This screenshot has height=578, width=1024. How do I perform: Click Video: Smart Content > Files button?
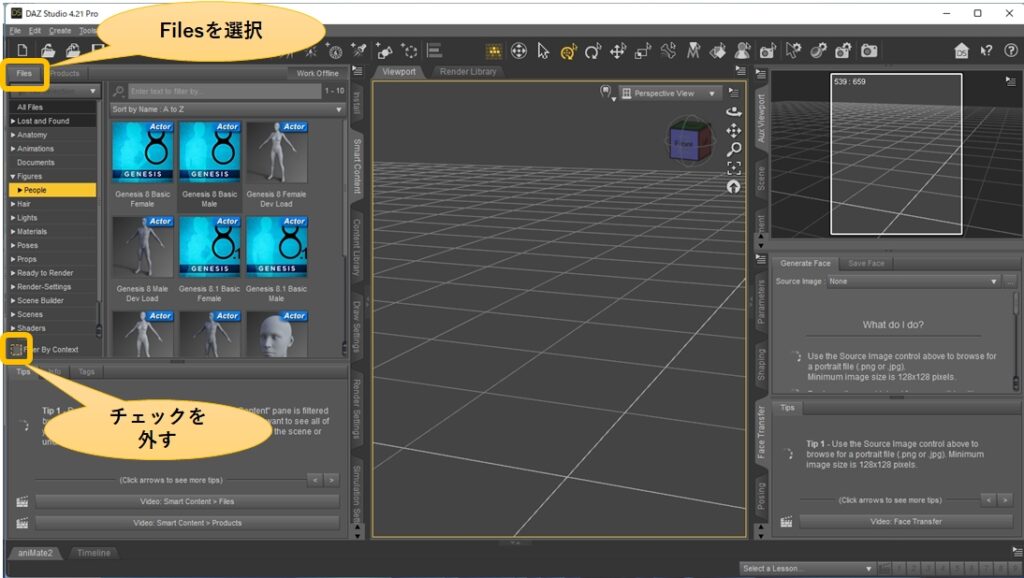point(187,501)
